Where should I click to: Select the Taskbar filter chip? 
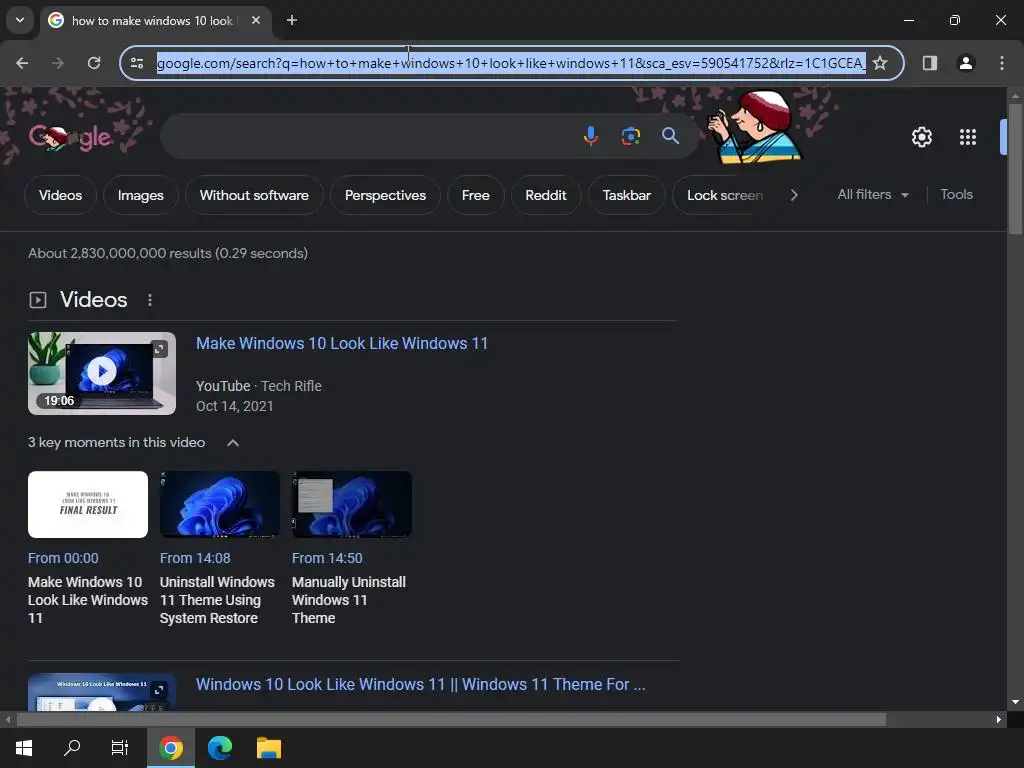626,195
